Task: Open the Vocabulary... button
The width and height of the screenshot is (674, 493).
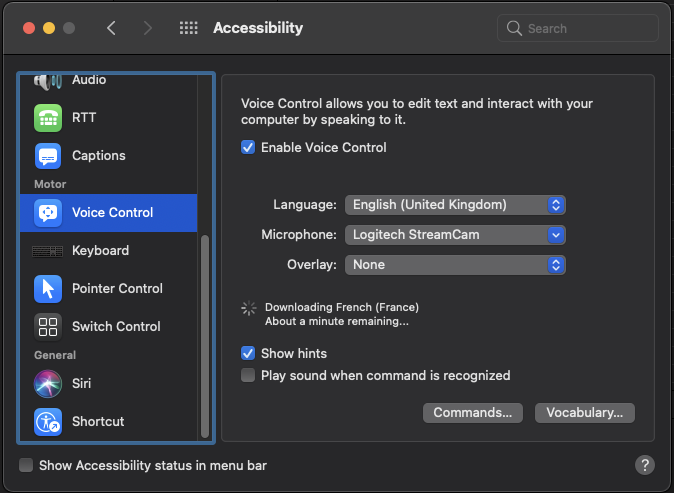Action: click(x=585, y=412)
